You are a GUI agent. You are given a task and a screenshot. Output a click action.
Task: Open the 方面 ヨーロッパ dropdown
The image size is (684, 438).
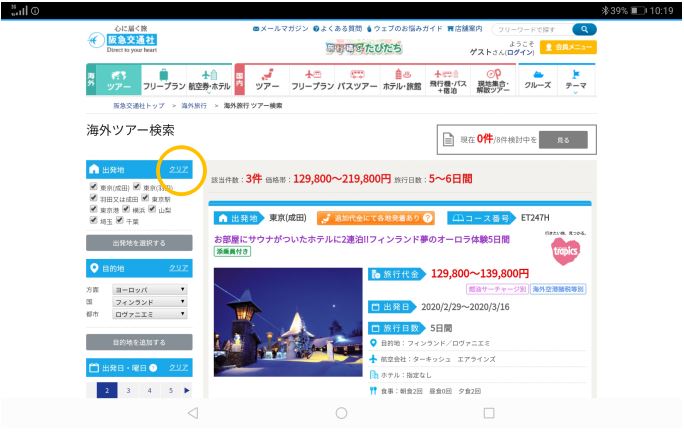149,289
